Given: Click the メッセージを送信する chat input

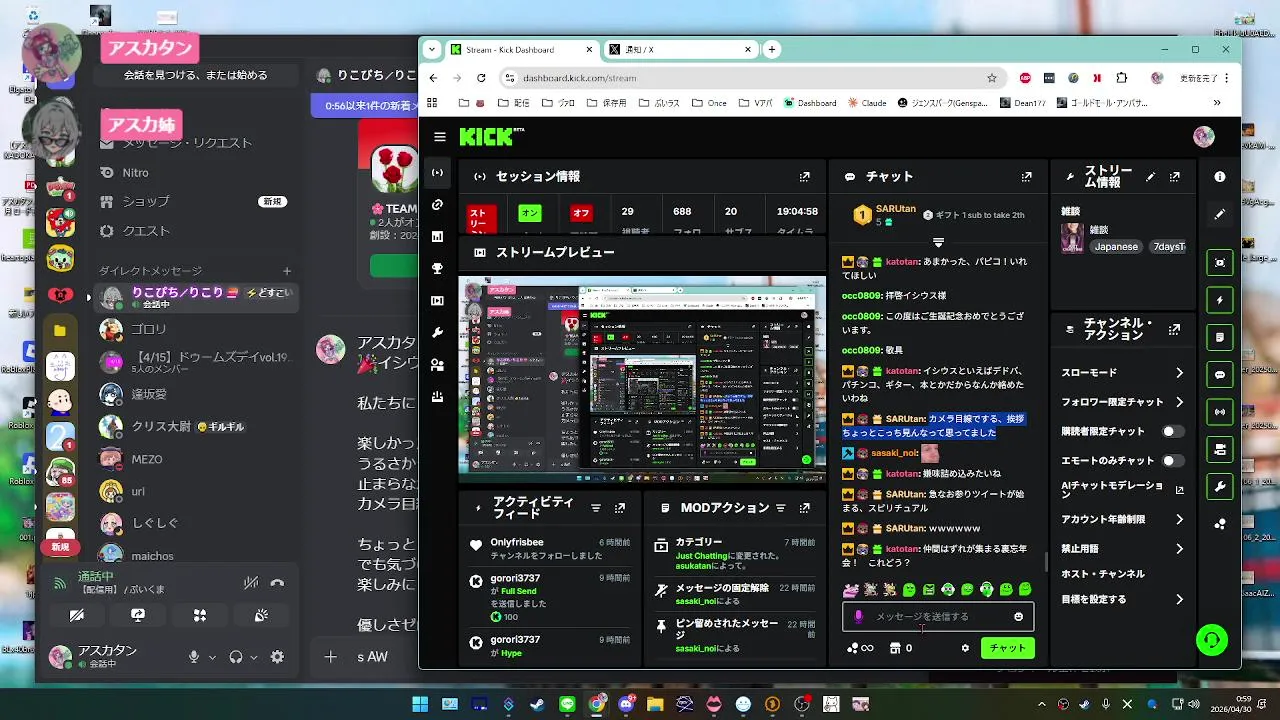Looking at the screenshot, I should (x=938, y=617).
